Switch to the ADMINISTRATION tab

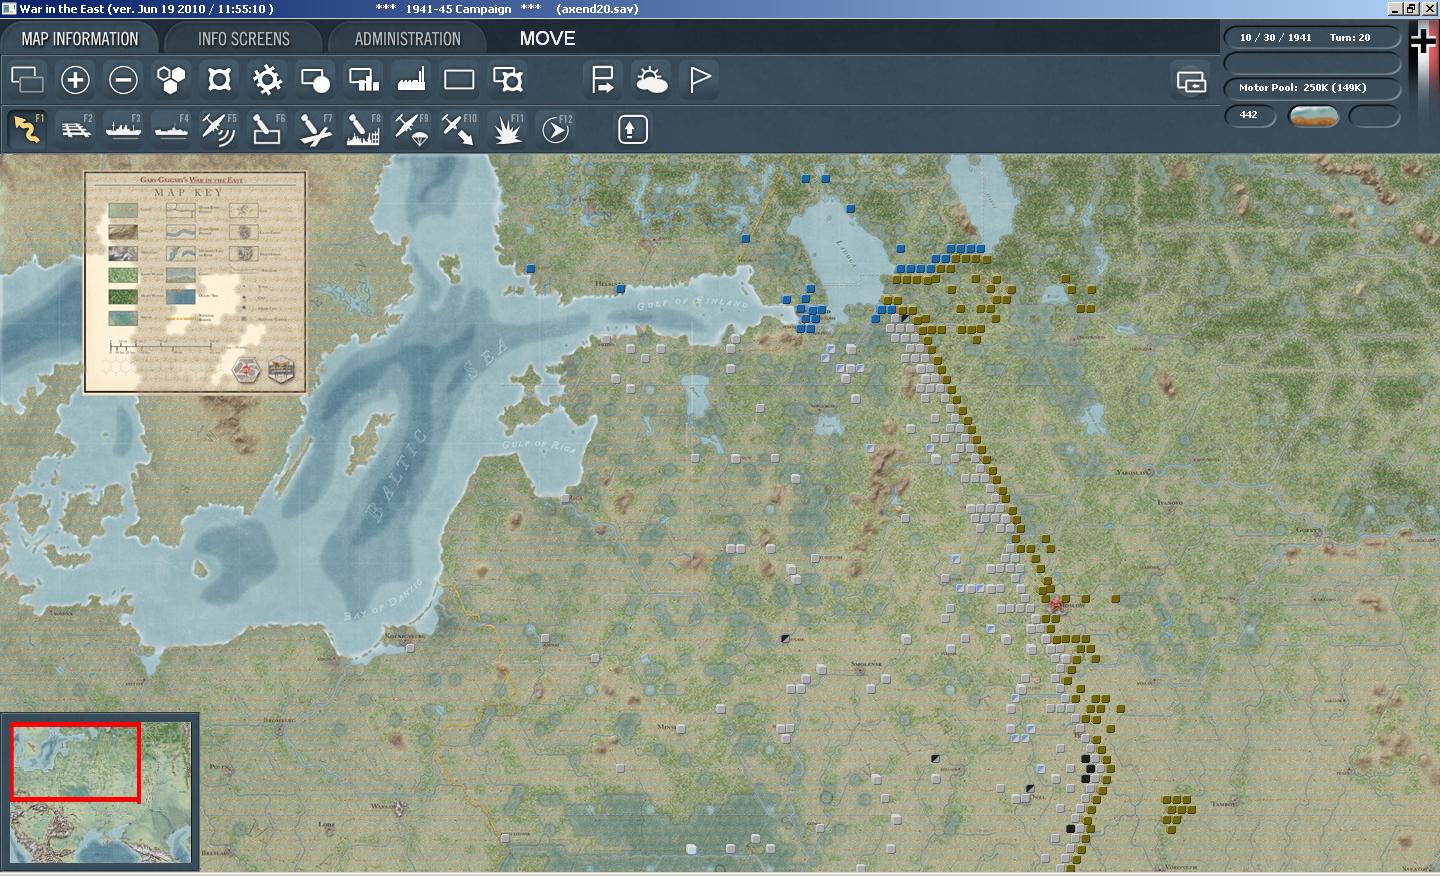pos(407,39)
